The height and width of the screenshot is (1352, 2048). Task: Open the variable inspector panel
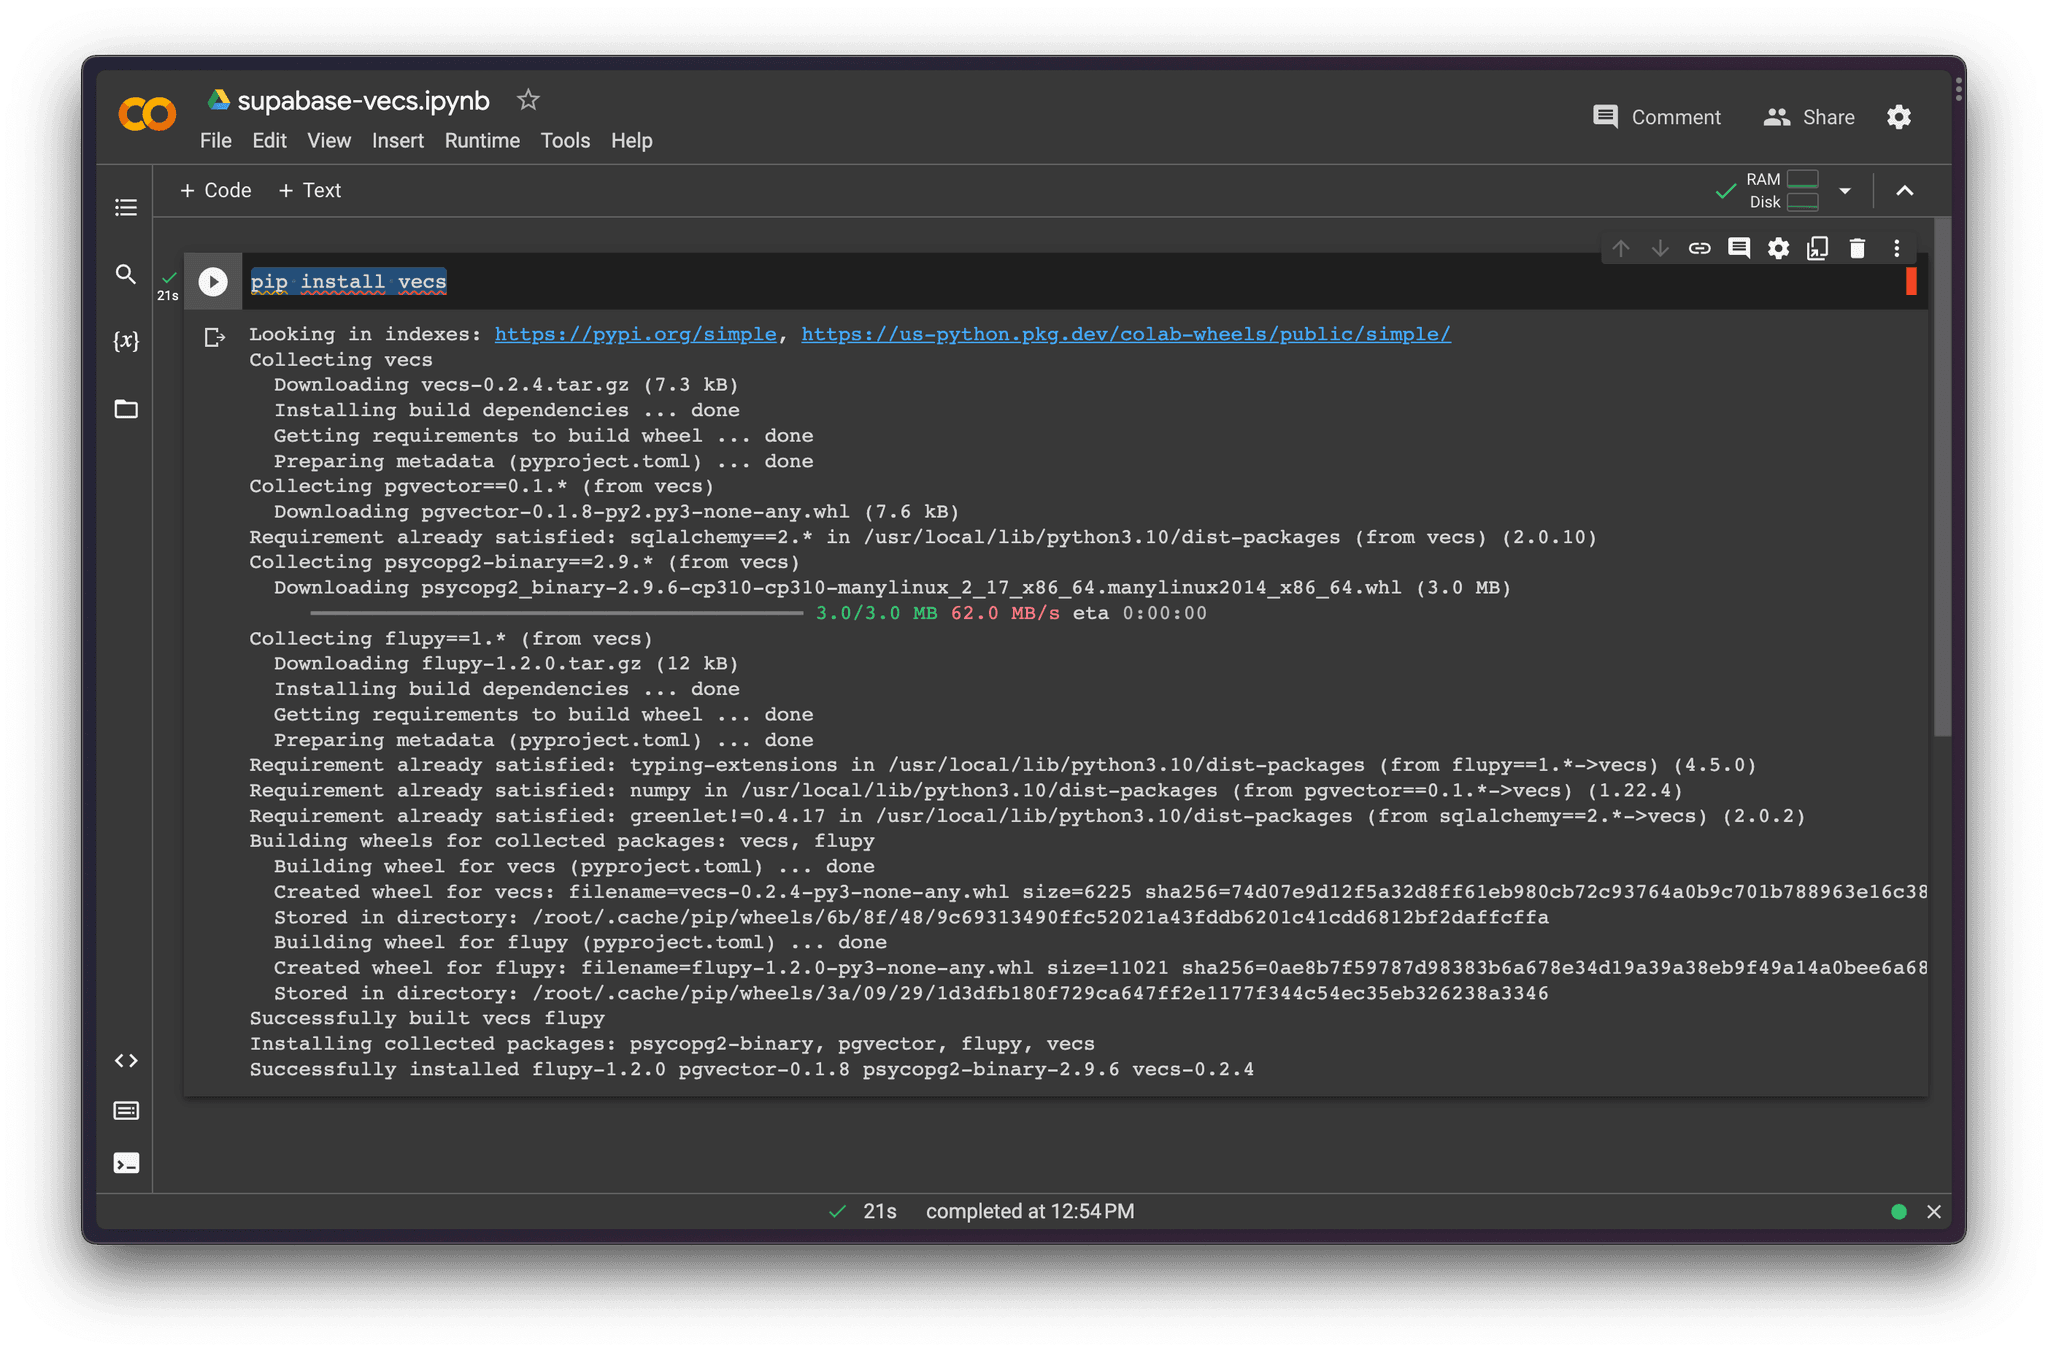tap(126, 341)
